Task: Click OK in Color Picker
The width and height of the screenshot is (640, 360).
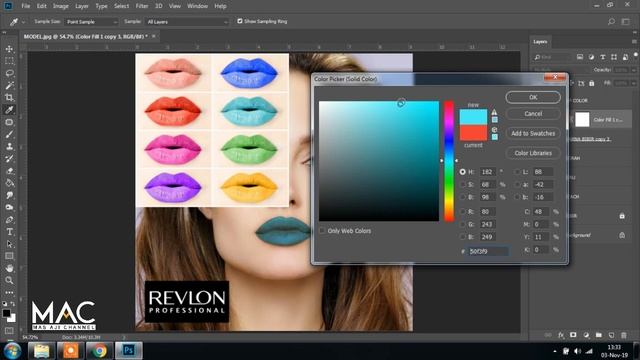Action: click(x=533, y=97)
